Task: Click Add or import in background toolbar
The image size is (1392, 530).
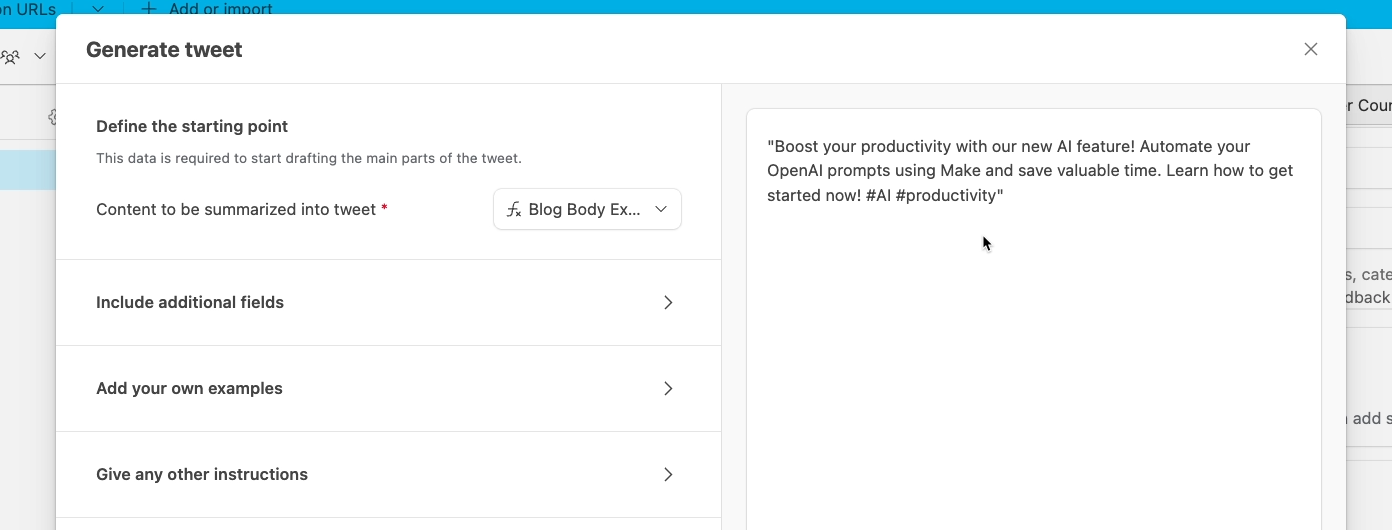Action: 220,9
